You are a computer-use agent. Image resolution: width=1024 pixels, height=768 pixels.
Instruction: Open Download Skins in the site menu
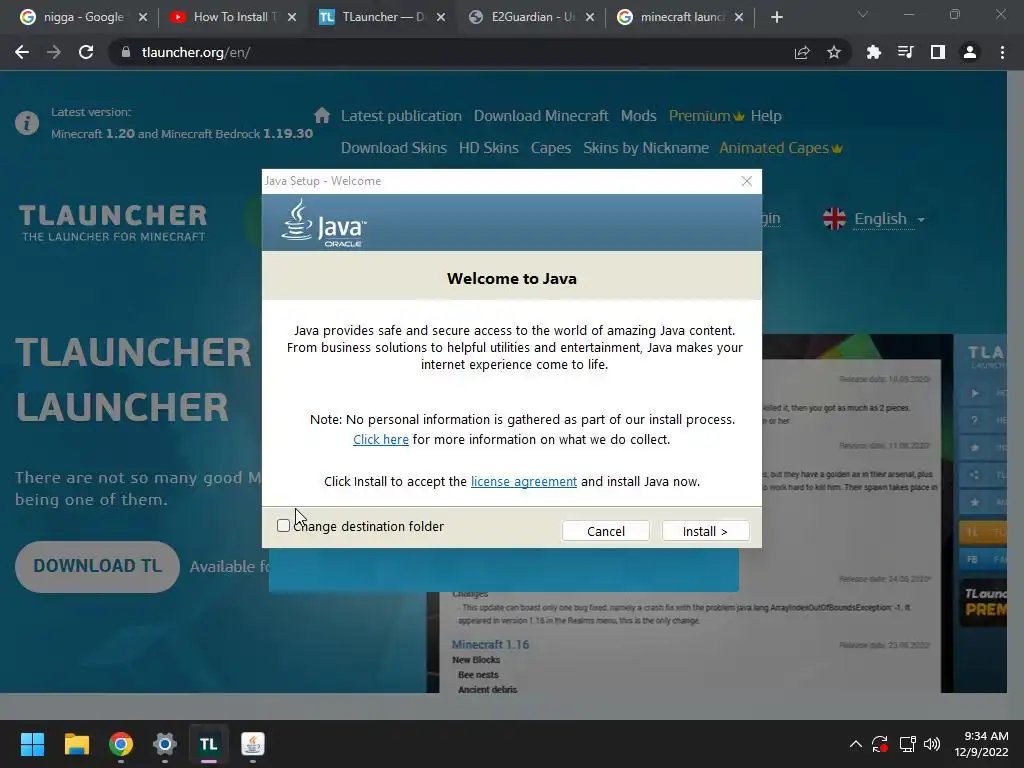394,148
